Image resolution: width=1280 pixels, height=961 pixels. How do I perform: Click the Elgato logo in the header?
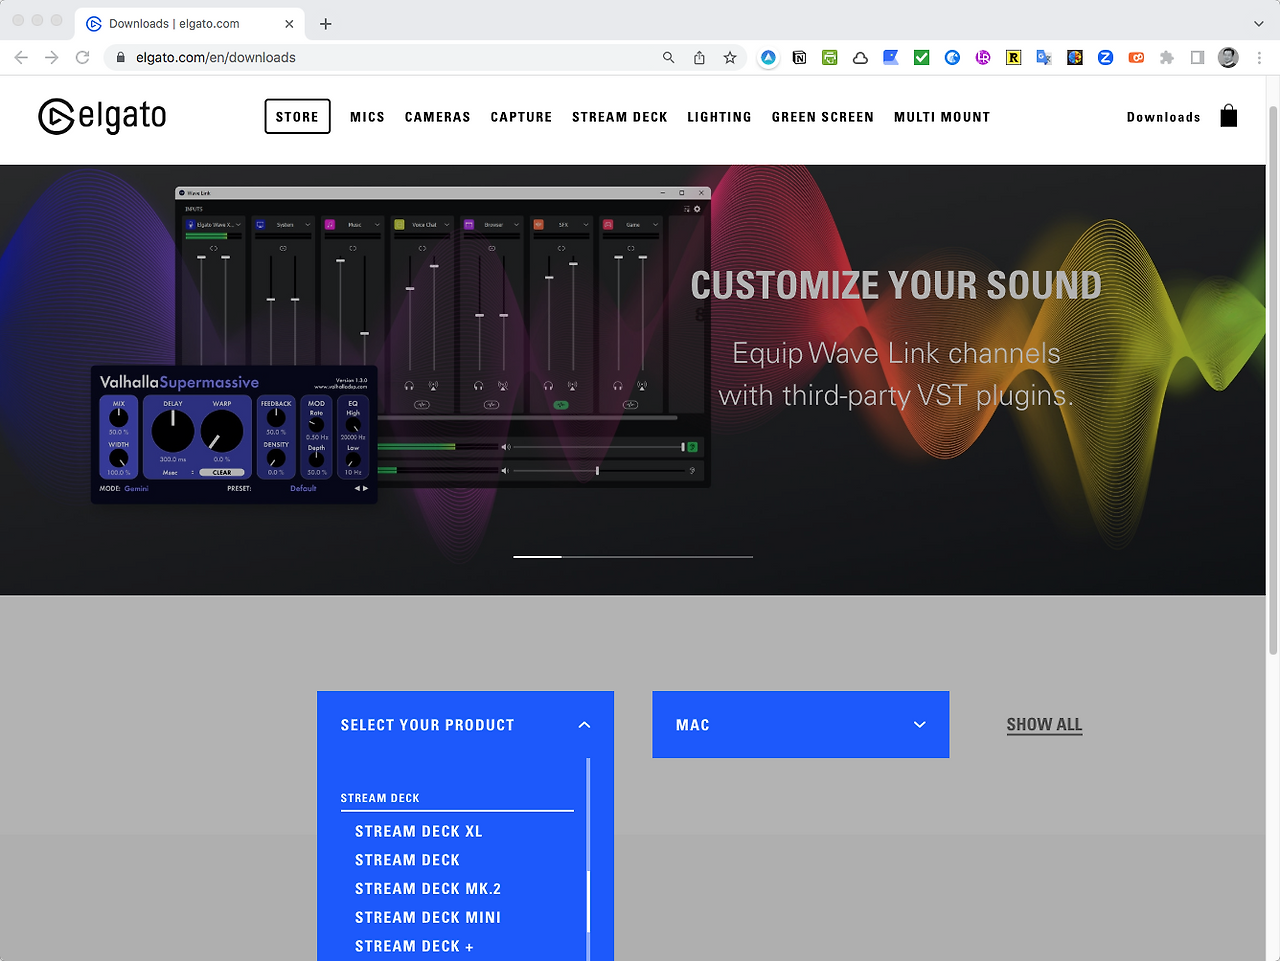(x=102, y=117)
